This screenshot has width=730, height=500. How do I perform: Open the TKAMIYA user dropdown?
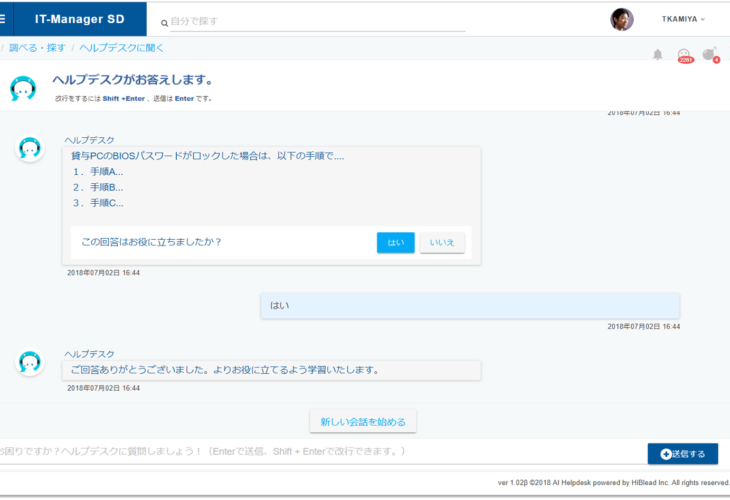(683, 19)
